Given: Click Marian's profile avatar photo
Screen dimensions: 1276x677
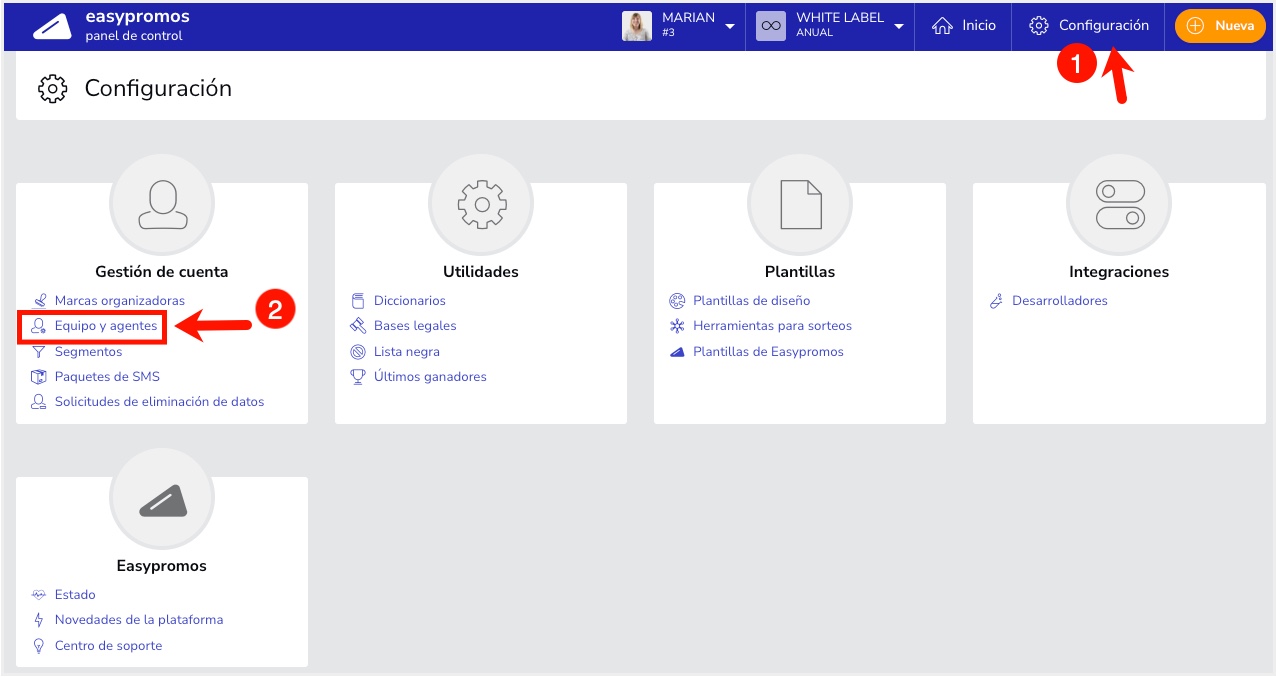Looking at the screenshot, I should [x=637, y=26].
